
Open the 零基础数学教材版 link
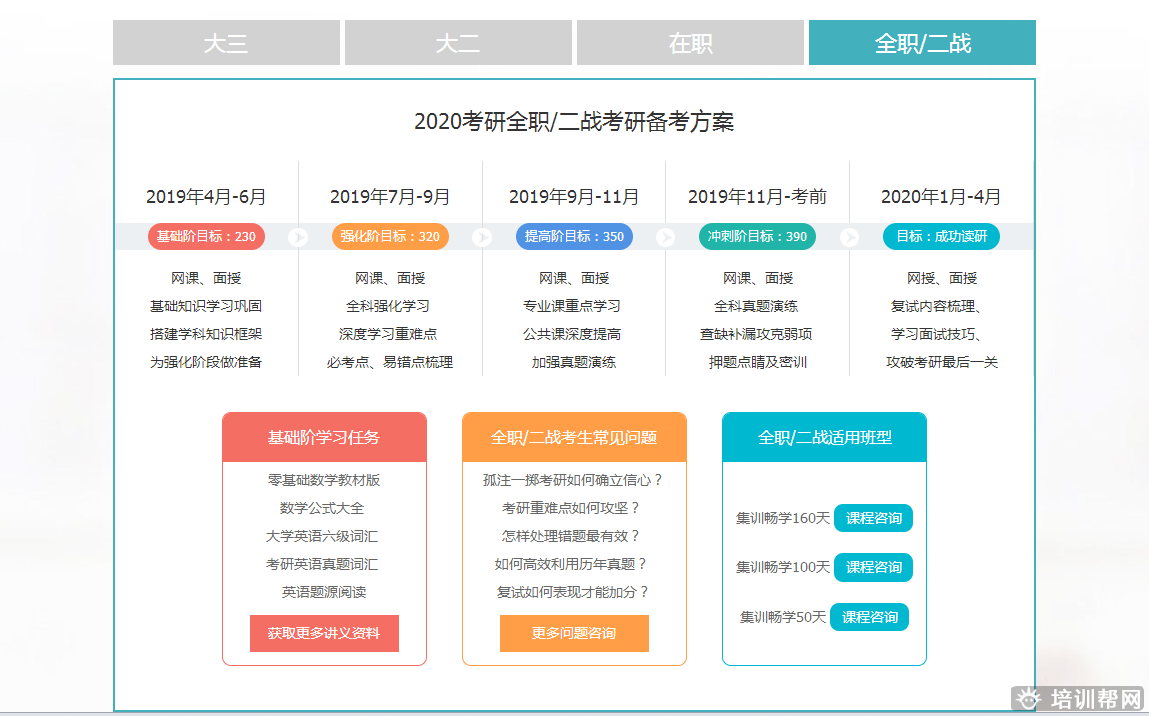[324, 480]
